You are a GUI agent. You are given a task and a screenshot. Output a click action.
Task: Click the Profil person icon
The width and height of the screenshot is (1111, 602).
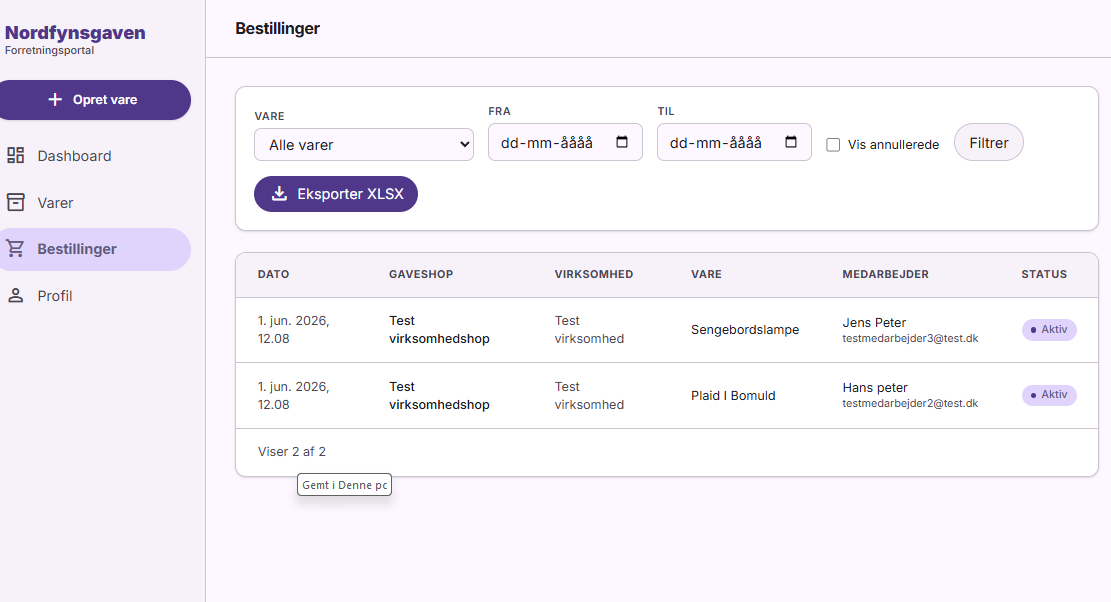coord(16,295)
